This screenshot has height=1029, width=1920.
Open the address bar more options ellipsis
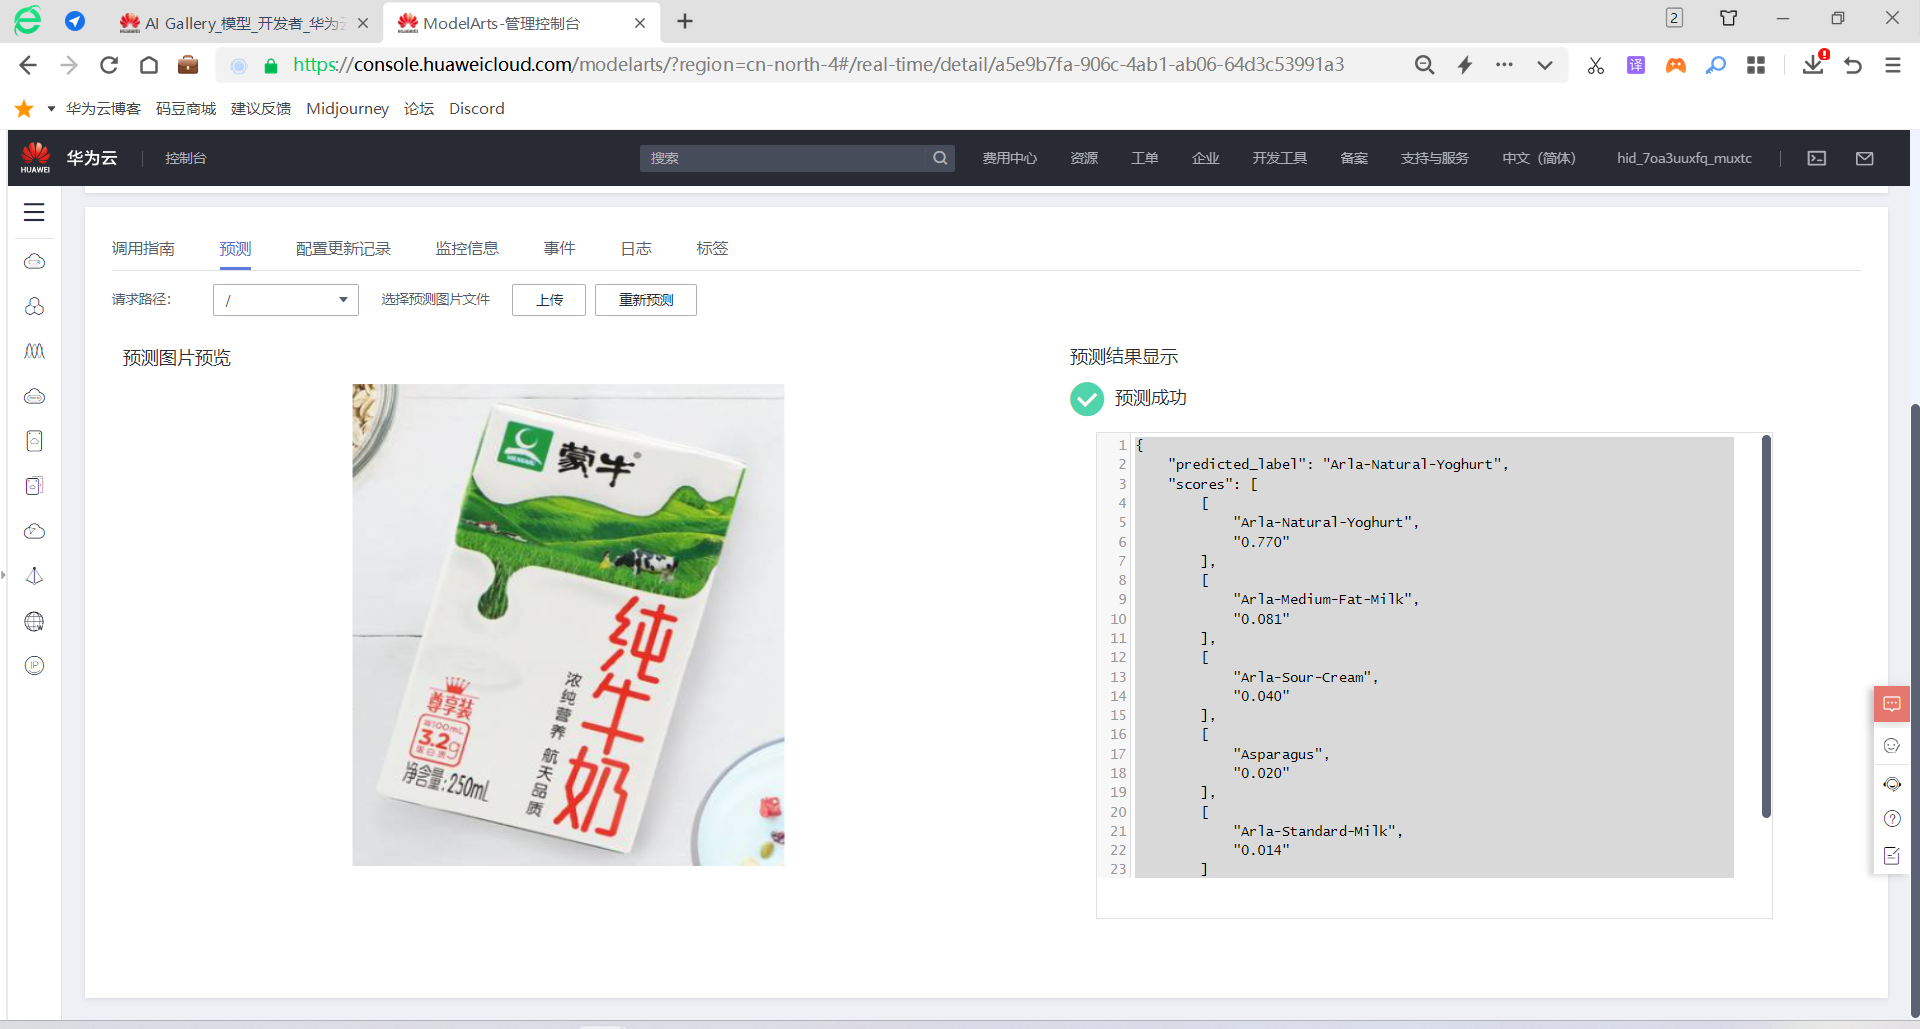pos(1504,65)
